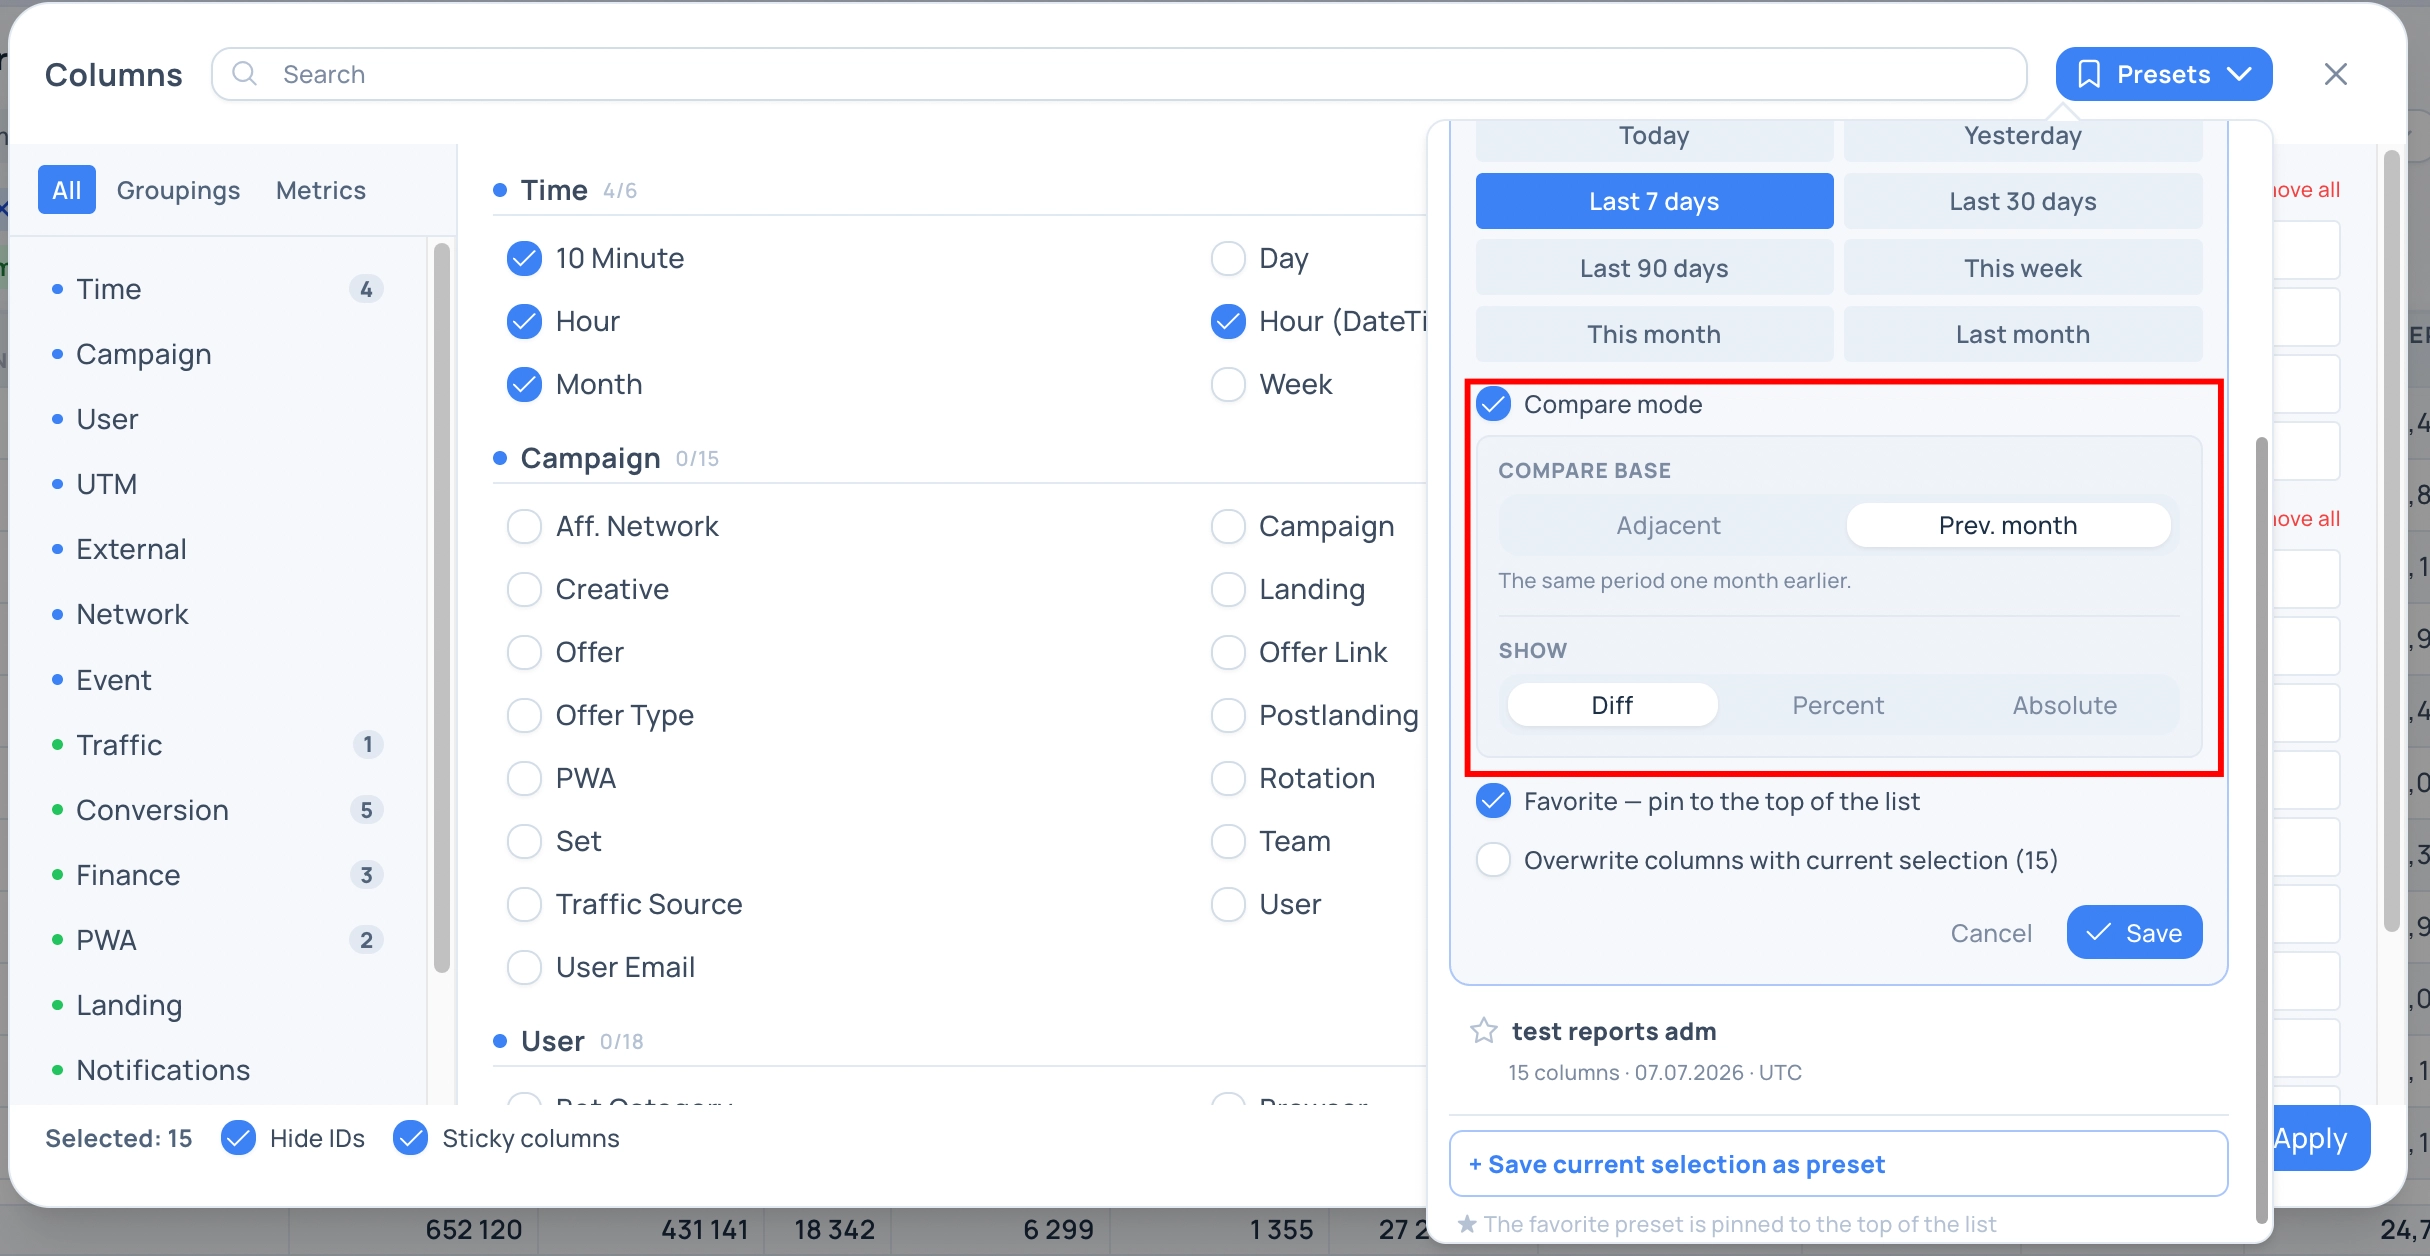This screenshot has width=2430, height=1256.
Task: Show comparison as Absolute
Action: [2064, 705]
